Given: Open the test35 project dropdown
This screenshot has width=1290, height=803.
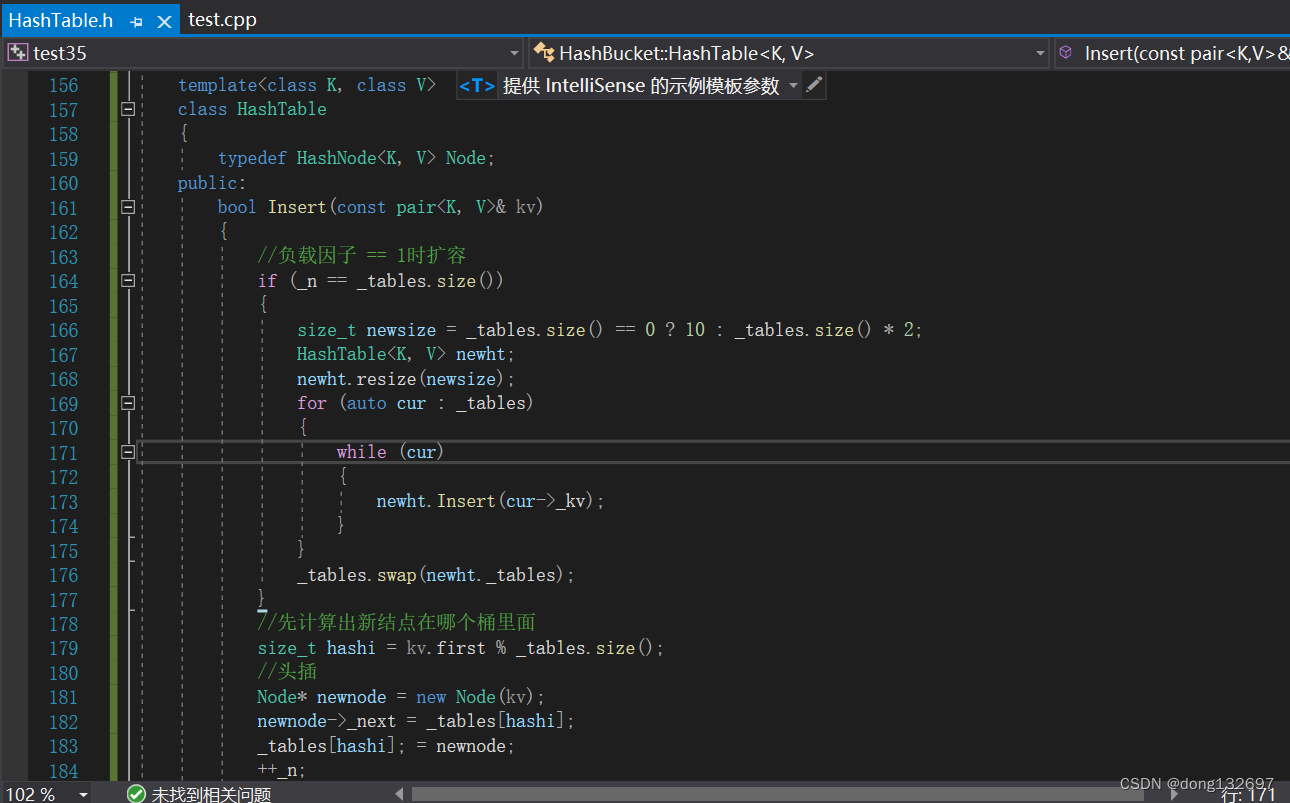Looking at the screenshot, I should click(x=515, y=53).
